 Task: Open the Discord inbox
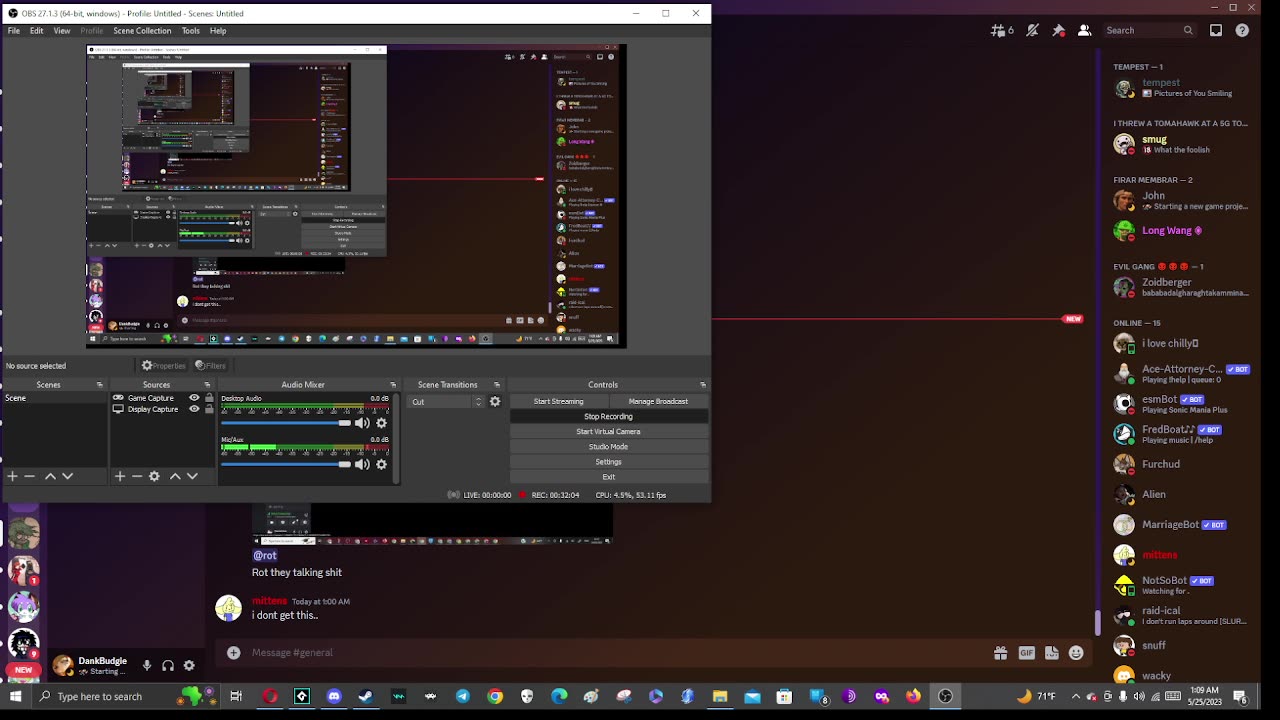(1216, 30)
